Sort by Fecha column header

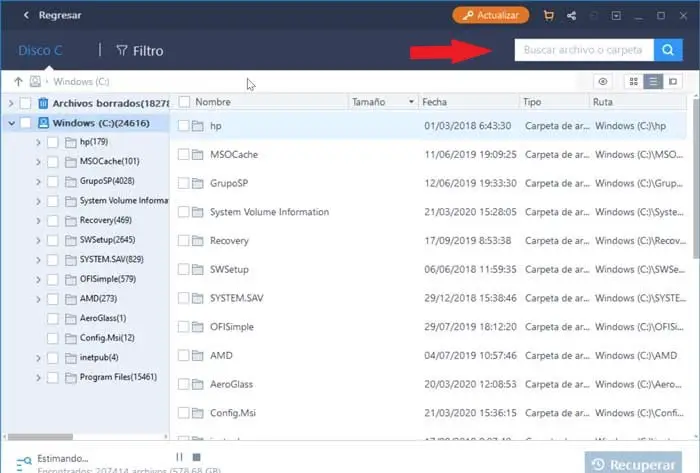pos(434,102)
